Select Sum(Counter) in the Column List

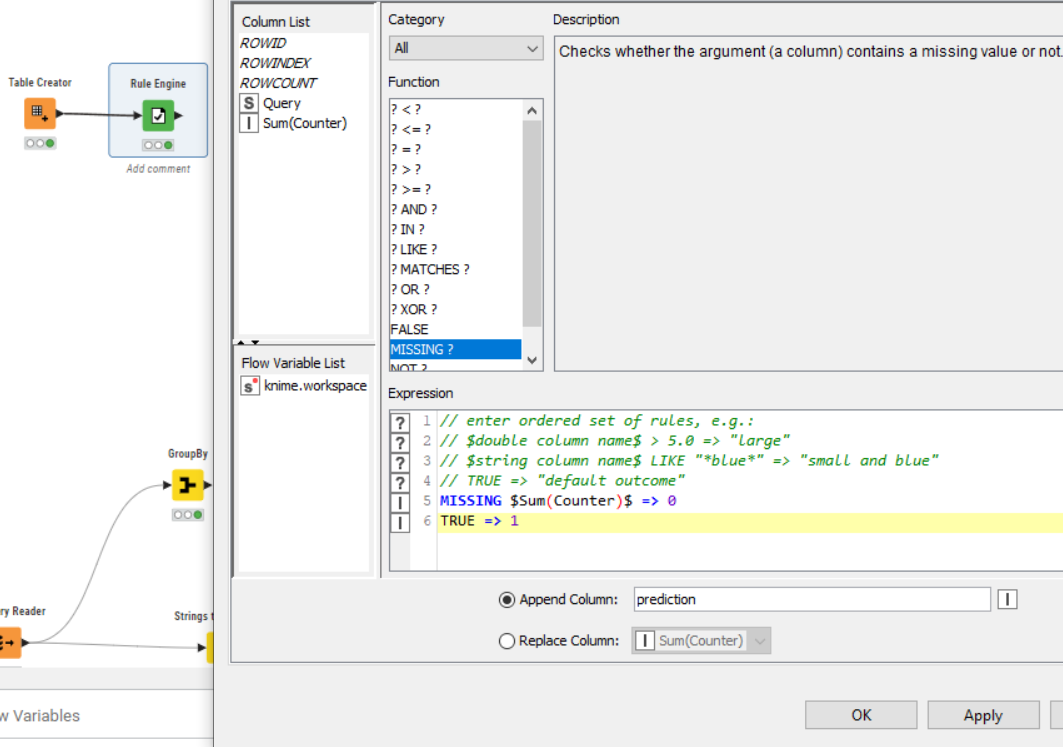(304, 123)
